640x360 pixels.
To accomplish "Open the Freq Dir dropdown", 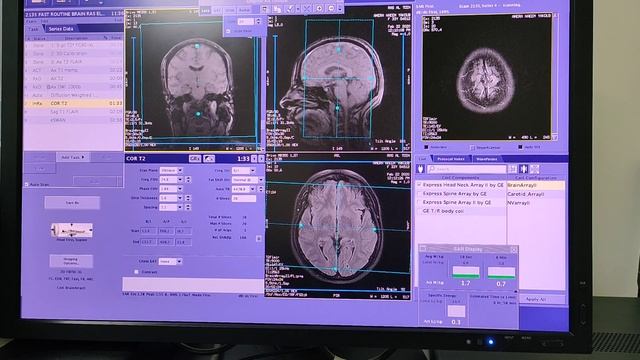I will click(x=253, y=171).
